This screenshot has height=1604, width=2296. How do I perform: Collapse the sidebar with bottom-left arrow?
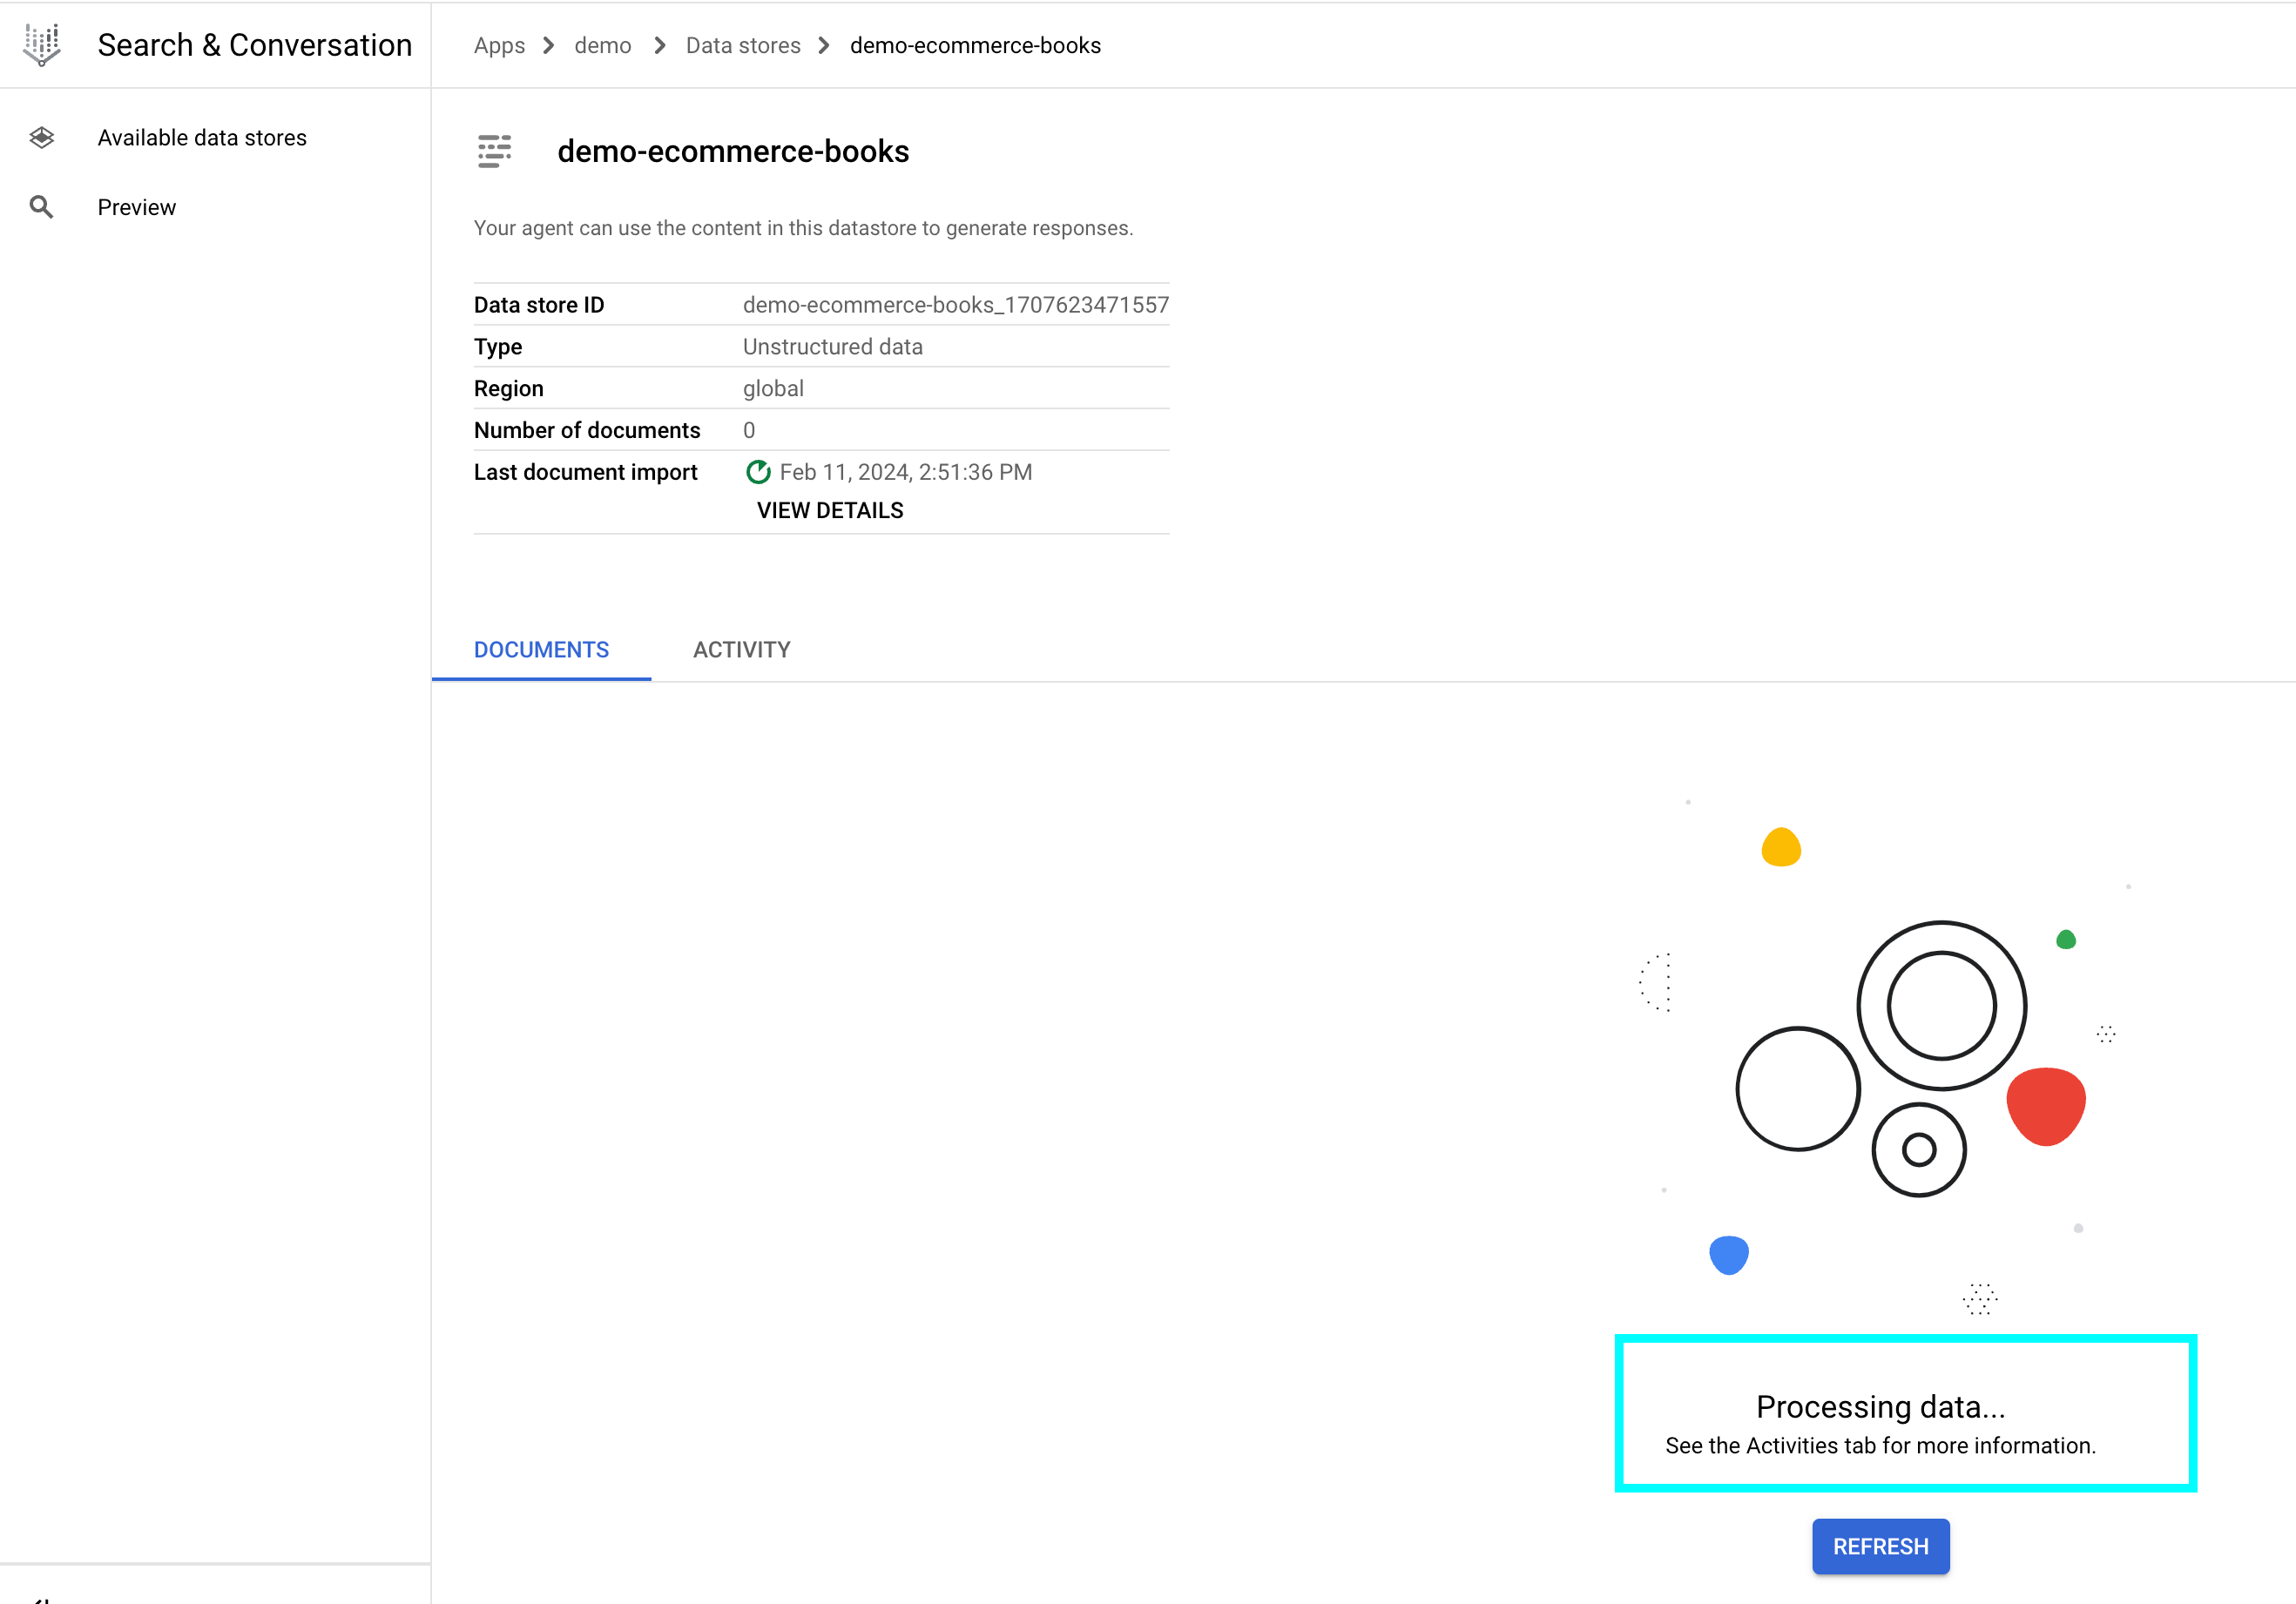(40, 1598)
